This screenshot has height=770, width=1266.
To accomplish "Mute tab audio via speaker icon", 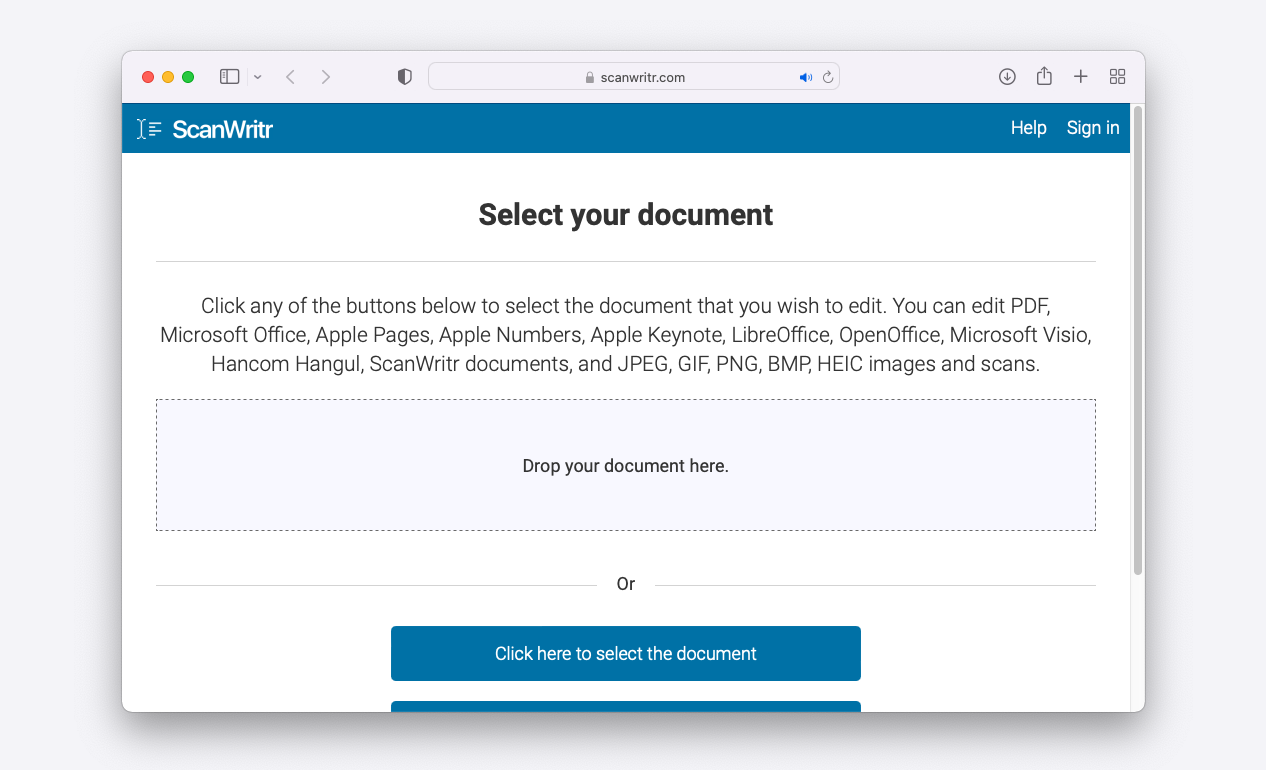I will click(x=806, y=77).
